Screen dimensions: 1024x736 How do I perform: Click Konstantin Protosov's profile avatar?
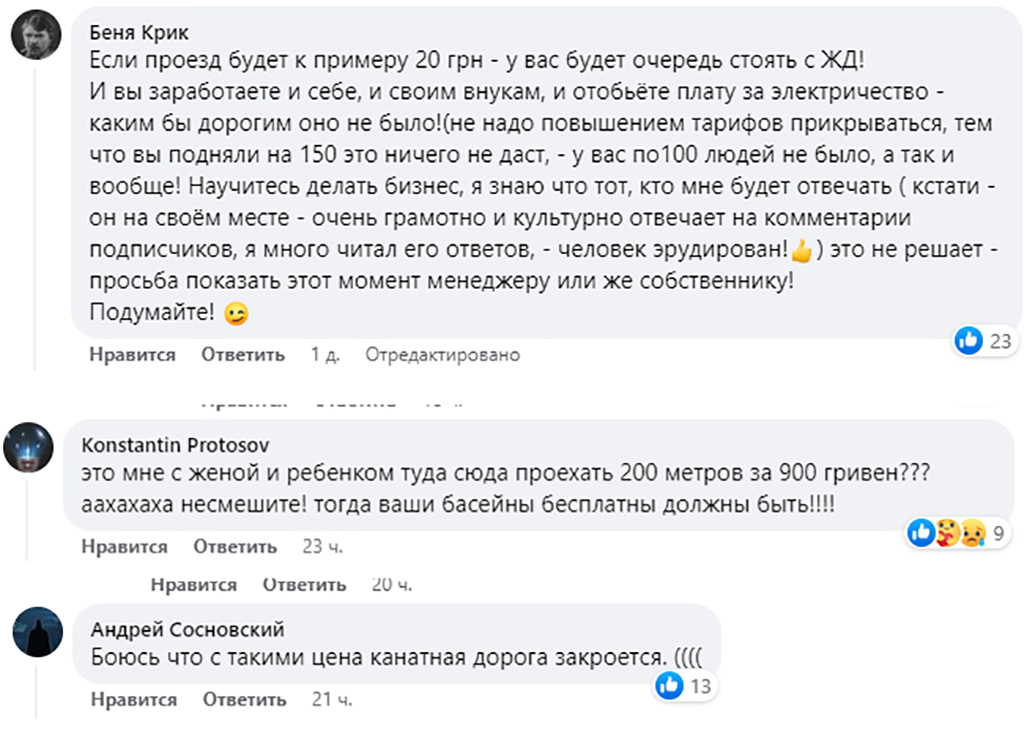click(x=28, y=446)
